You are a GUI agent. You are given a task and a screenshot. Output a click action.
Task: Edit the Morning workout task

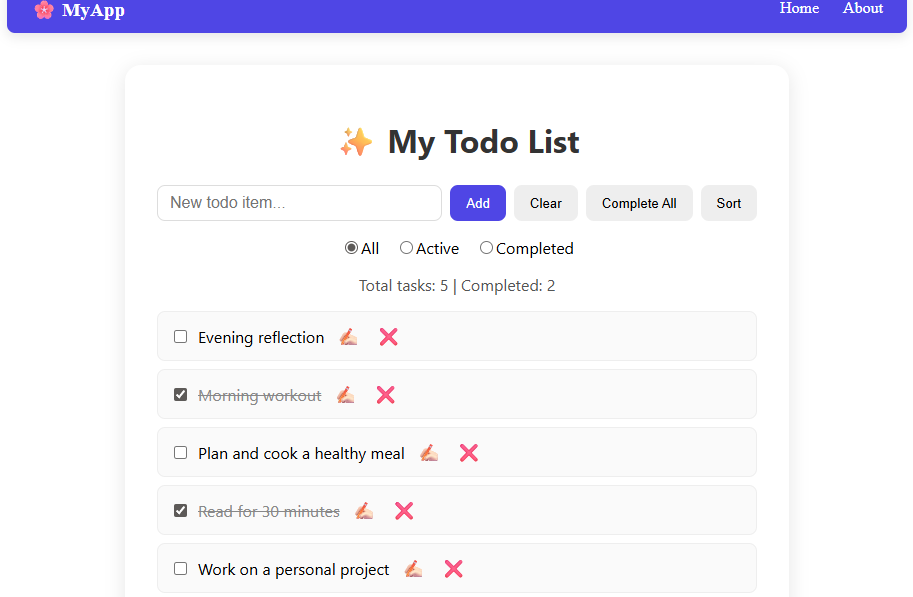[x=345, y=395]
